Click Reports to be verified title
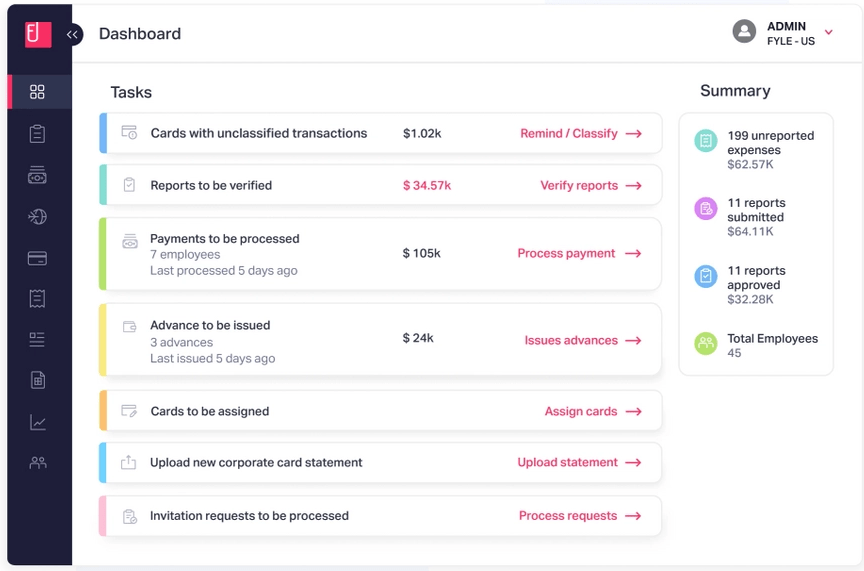This screenshot has width=864, height=571. tap(211, 185)
